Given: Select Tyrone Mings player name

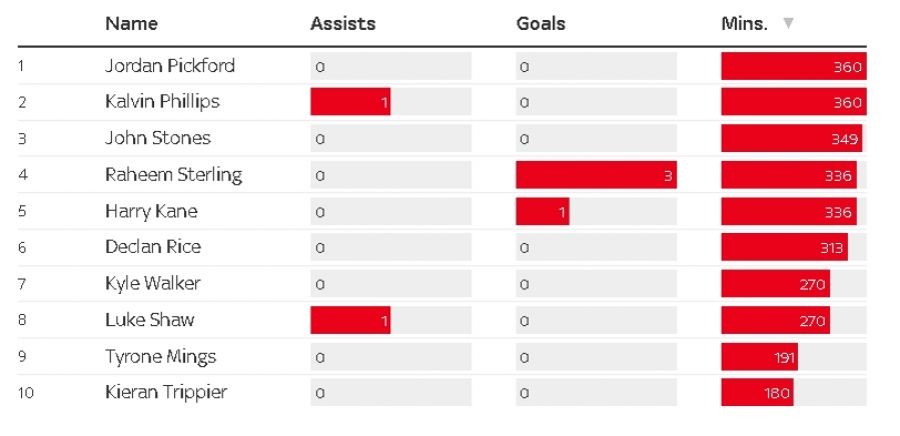Looking at the screenshot, I should click(x=160, y=356).
